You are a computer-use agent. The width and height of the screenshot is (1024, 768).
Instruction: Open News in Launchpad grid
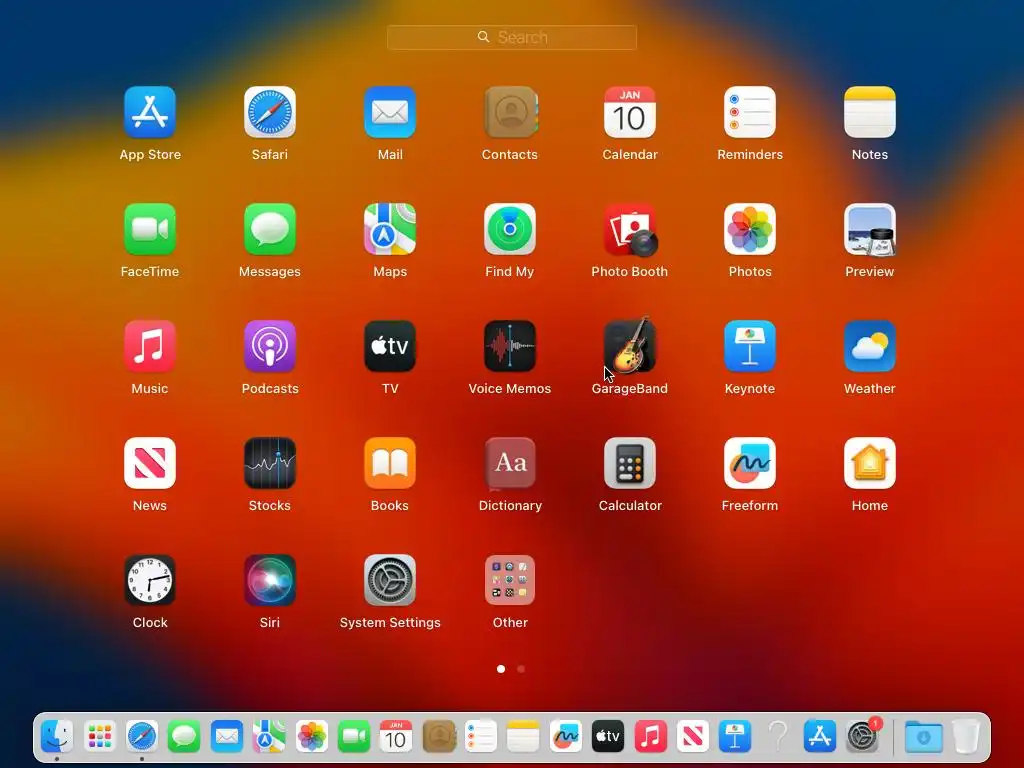(x=150, y=463)
